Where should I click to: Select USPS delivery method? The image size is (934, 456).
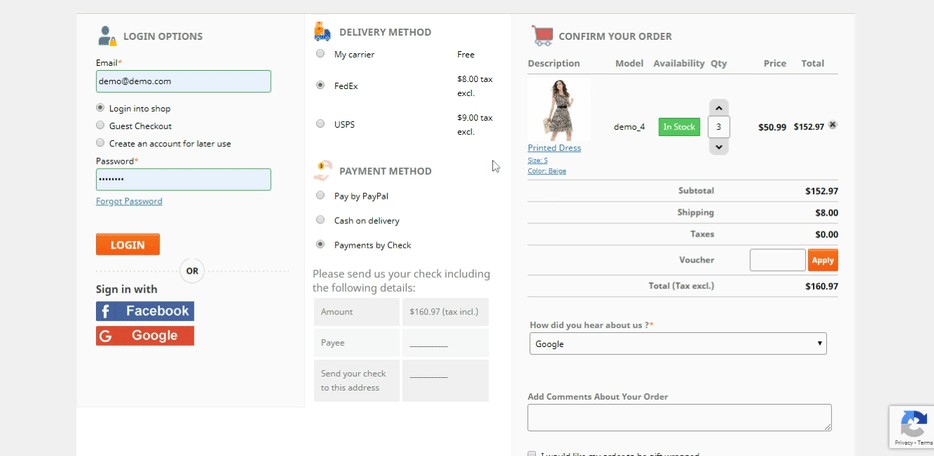pyautogui.click(x=320, y=124)
